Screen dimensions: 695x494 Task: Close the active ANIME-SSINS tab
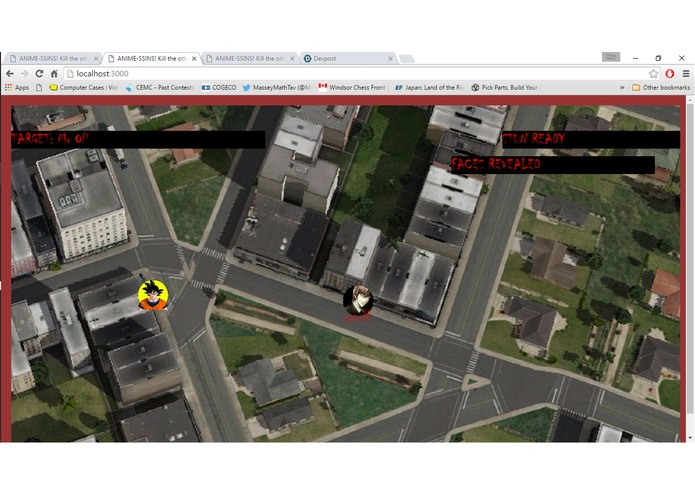point(194,58)
